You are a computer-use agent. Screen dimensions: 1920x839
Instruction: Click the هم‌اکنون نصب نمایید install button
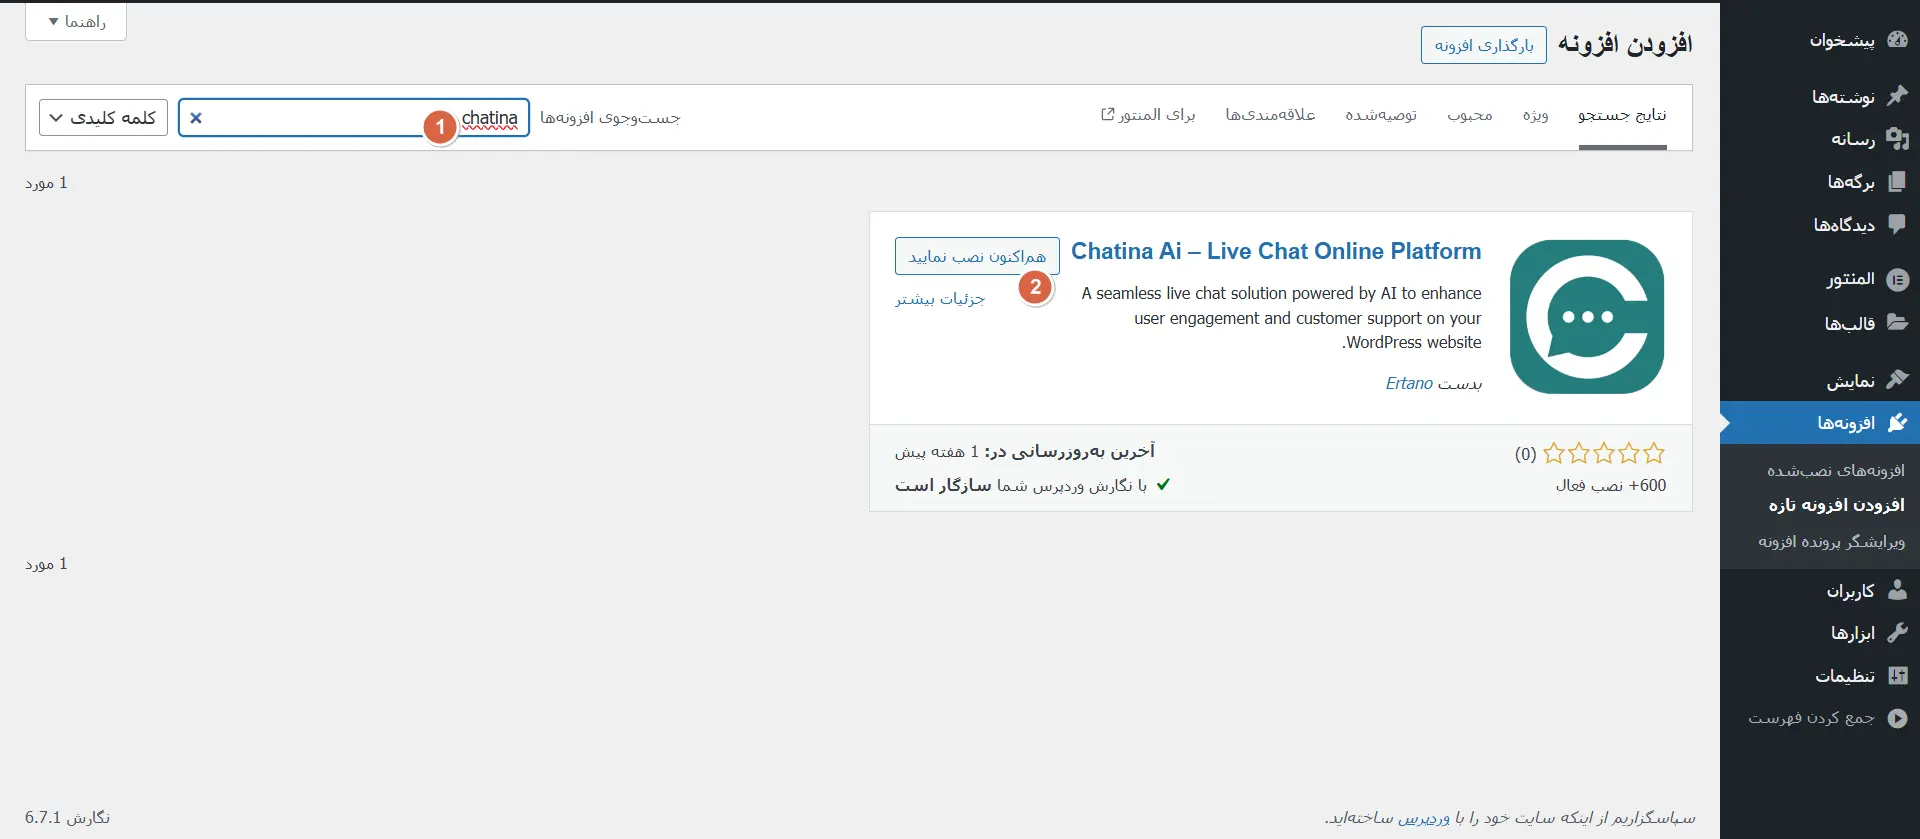(x=977, y=256)
